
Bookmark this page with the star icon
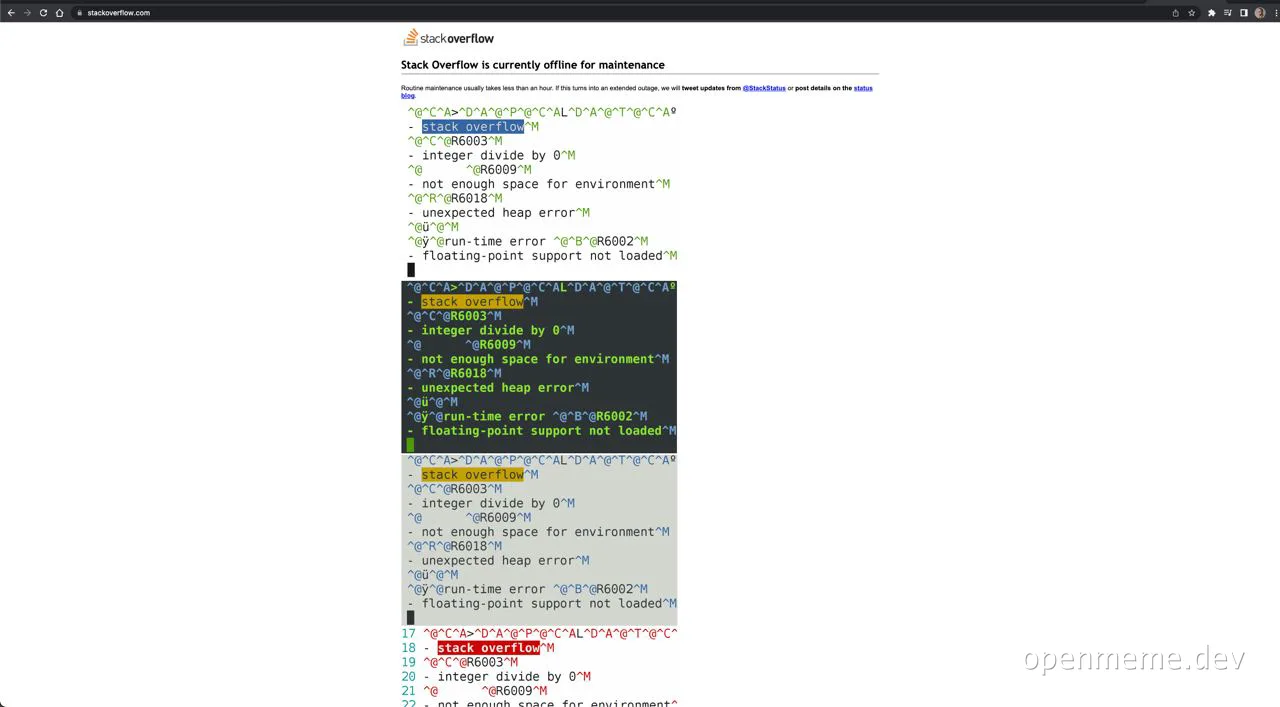click(x=1191, y=13)
